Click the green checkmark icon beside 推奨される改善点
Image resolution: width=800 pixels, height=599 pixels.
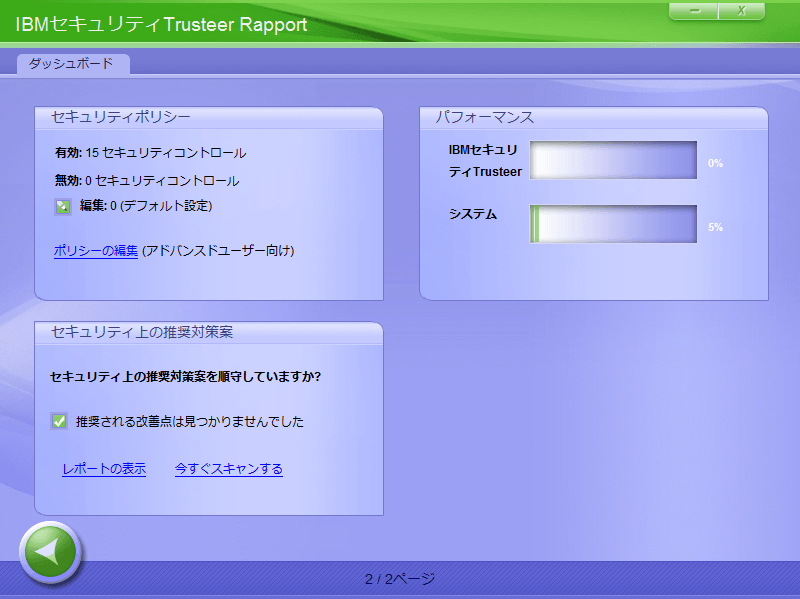click(59, 421)
